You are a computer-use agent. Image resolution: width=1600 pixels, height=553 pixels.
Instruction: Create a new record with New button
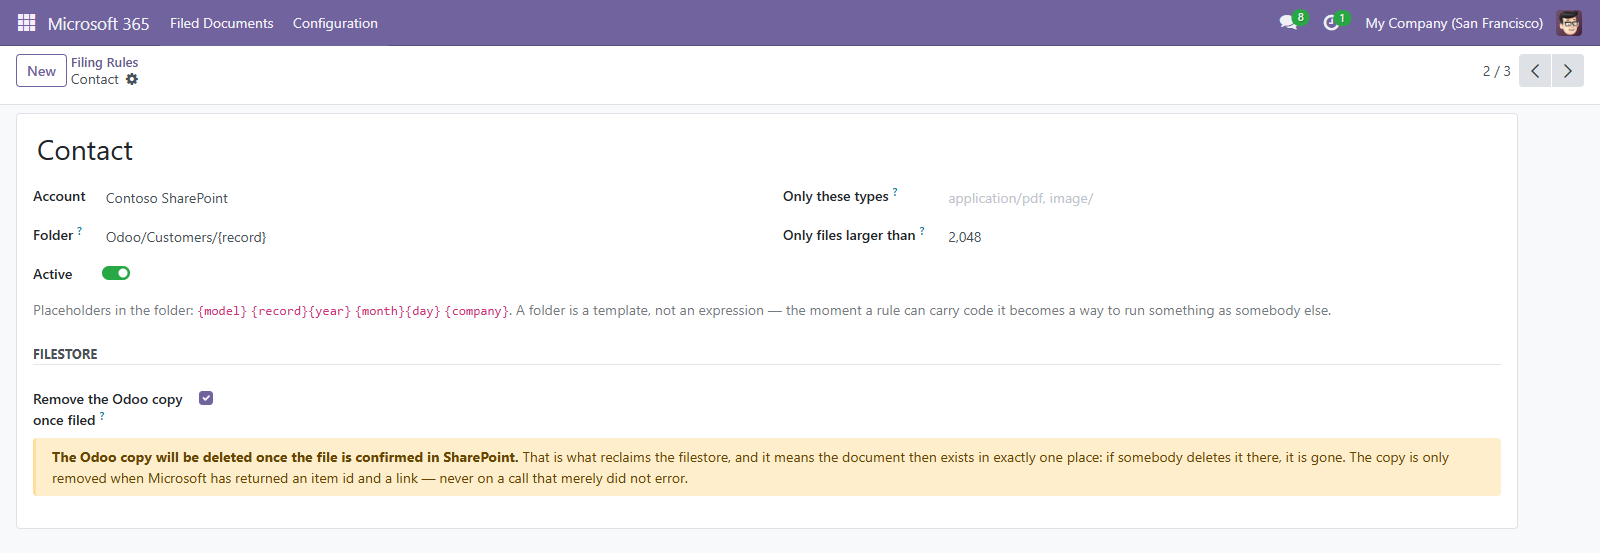click(41, 71)
